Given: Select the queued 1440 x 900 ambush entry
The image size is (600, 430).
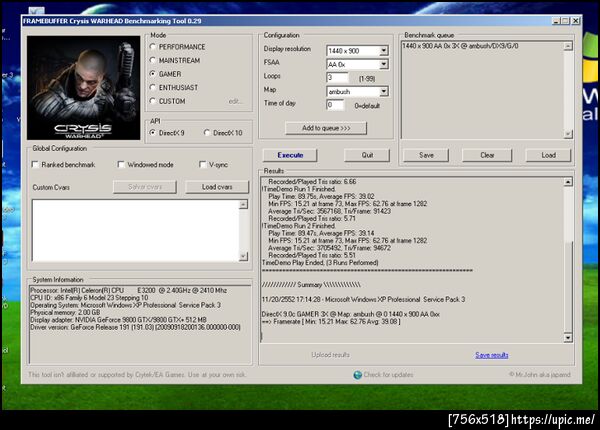Looking at the screenshot, I should click(461, 46).
